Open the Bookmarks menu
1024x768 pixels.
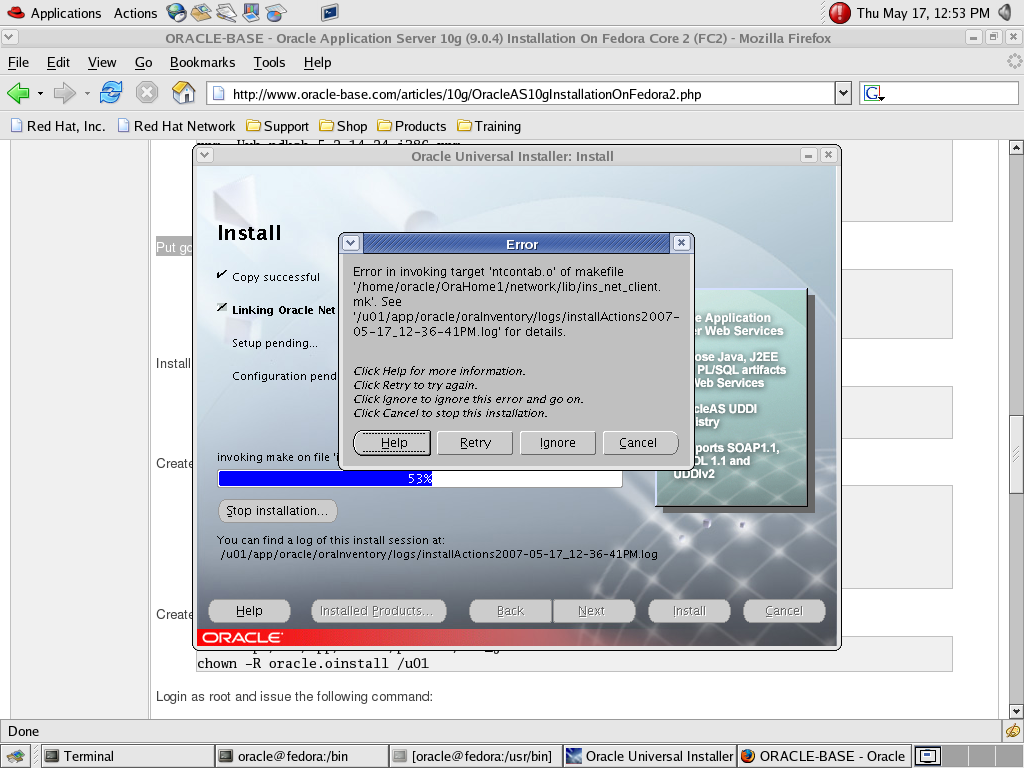(x=202, y=62)
